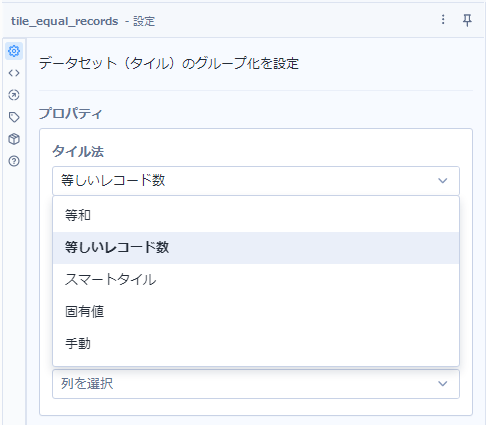Open the three-dot options menu
486x425 pixels.
tap(443, 20)
